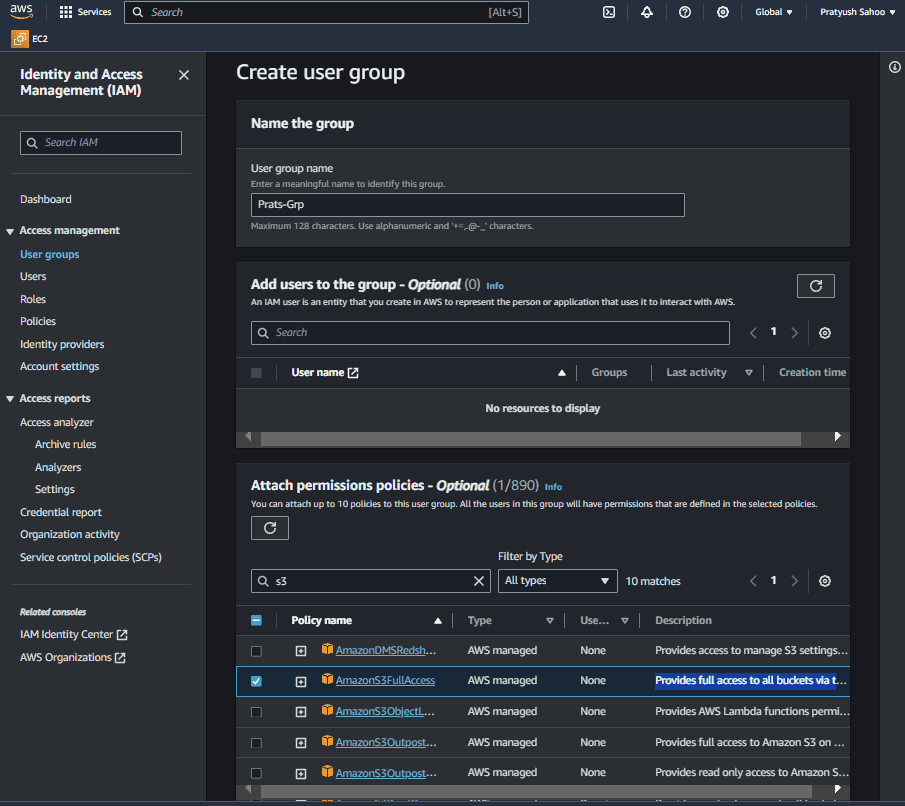905x806 pixels.
Task: Open Policies in the IAM sidebar
Action: (38, 321)
